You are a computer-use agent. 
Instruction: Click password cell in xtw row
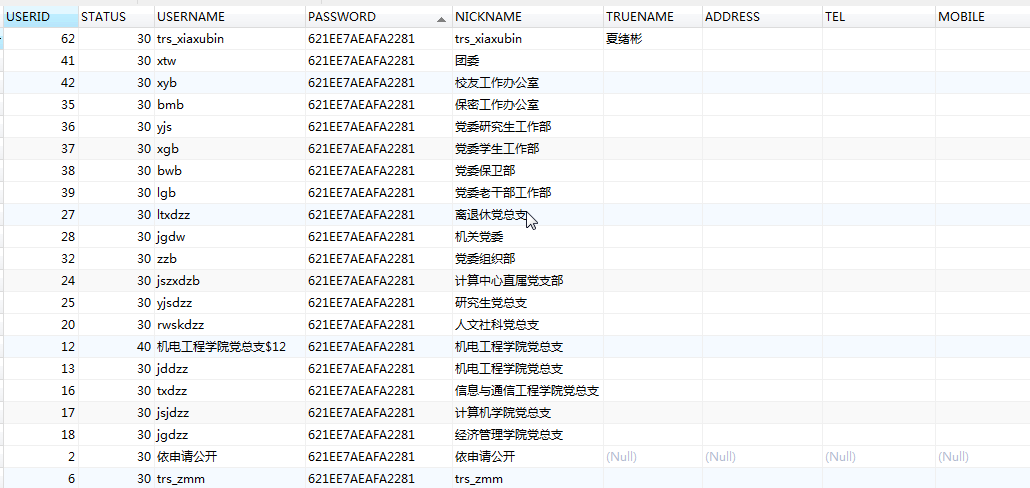click(379, 61)
